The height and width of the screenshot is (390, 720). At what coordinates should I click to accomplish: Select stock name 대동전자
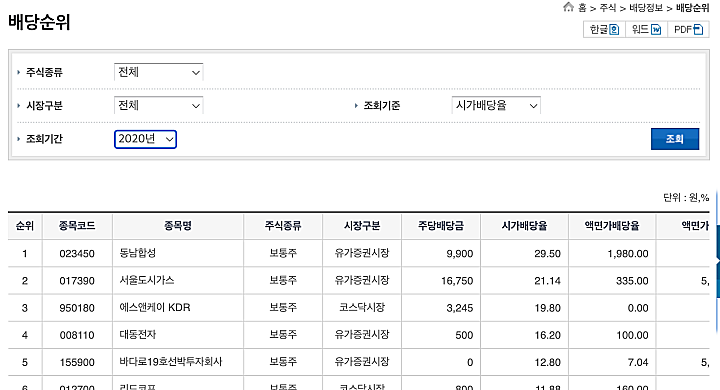pos(138,334)
